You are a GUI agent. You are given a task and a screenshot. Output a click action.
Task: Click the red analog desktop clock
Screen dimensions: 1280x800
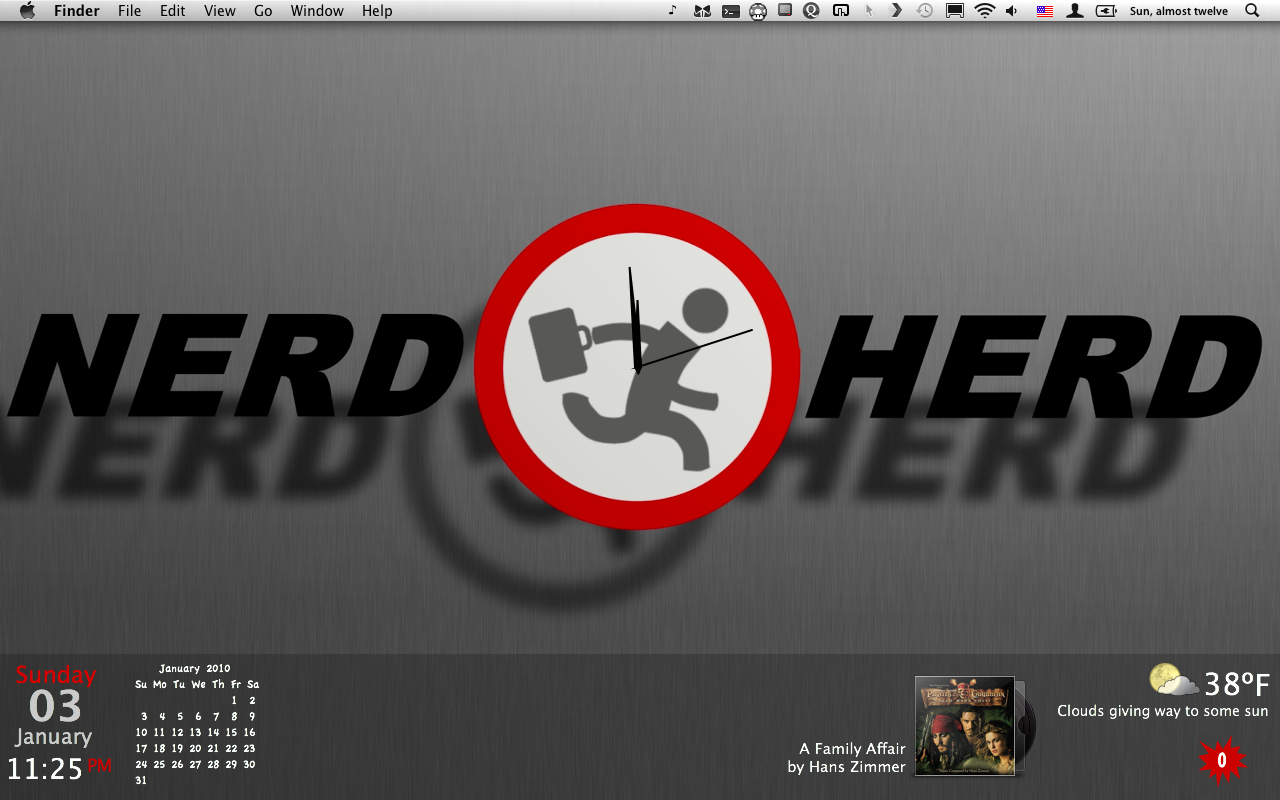click(x=637, y=366)
